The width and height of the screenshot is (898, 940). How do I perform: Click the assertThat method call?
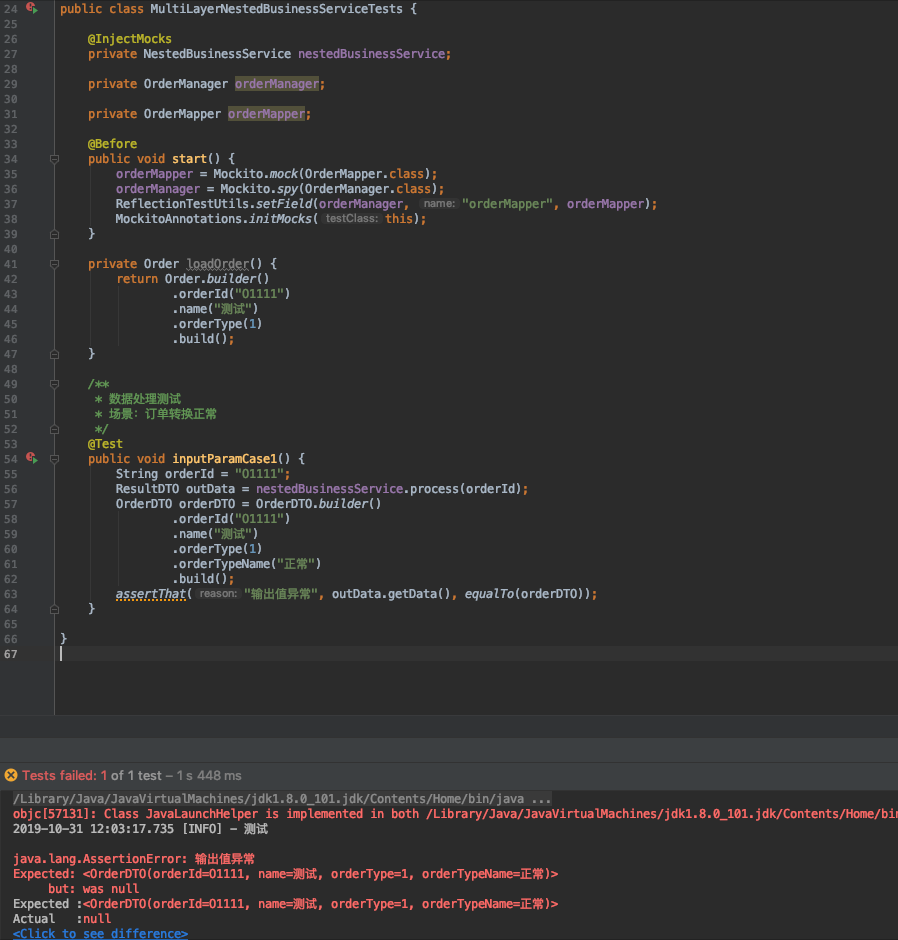click(x=149, y=594)
